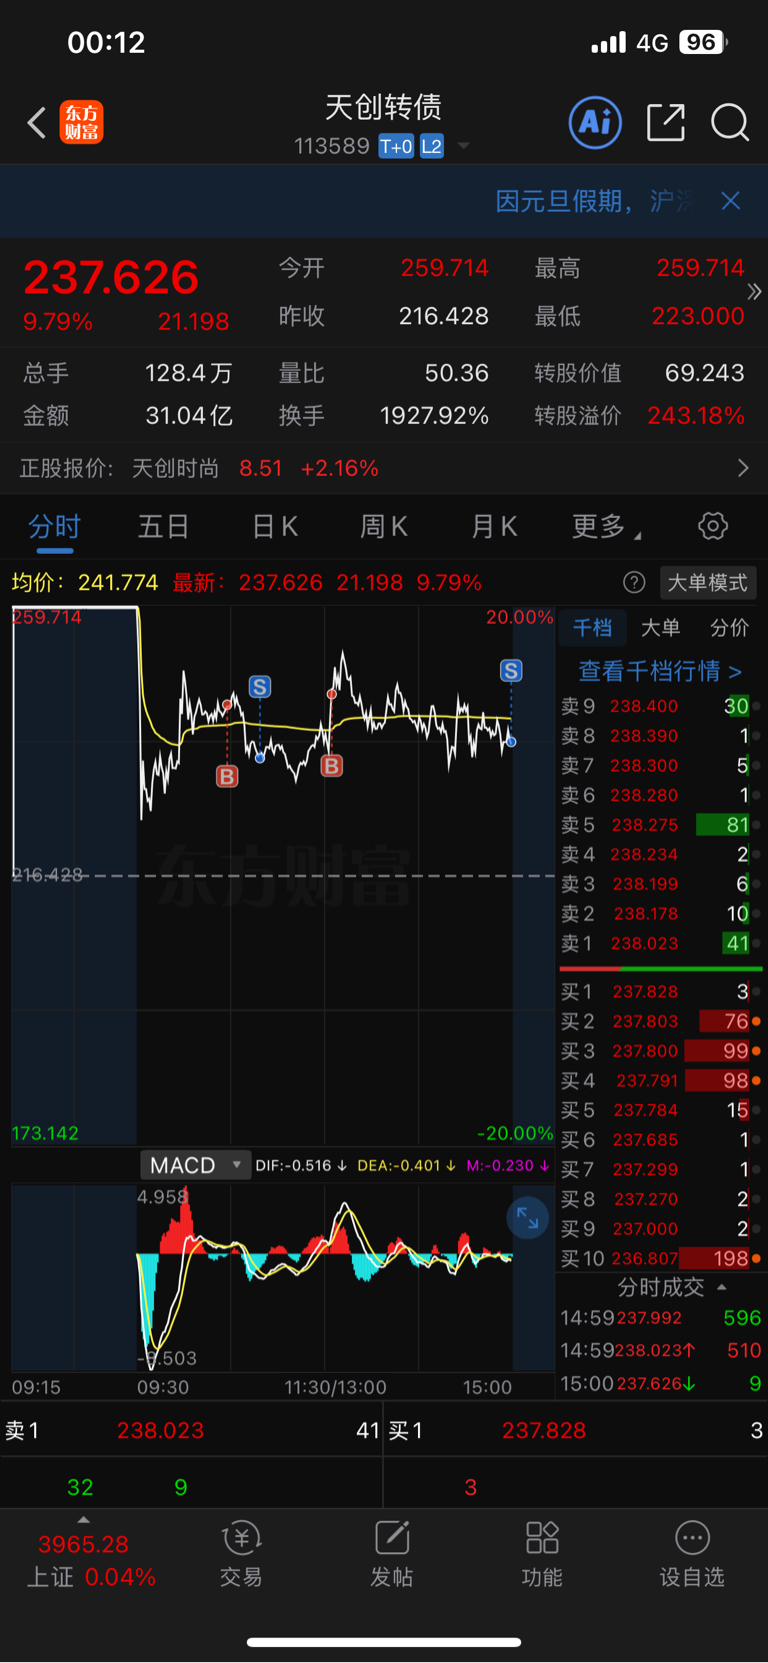
Task: Tap the S sell marker near 10:30
Action: pos(260,687)
